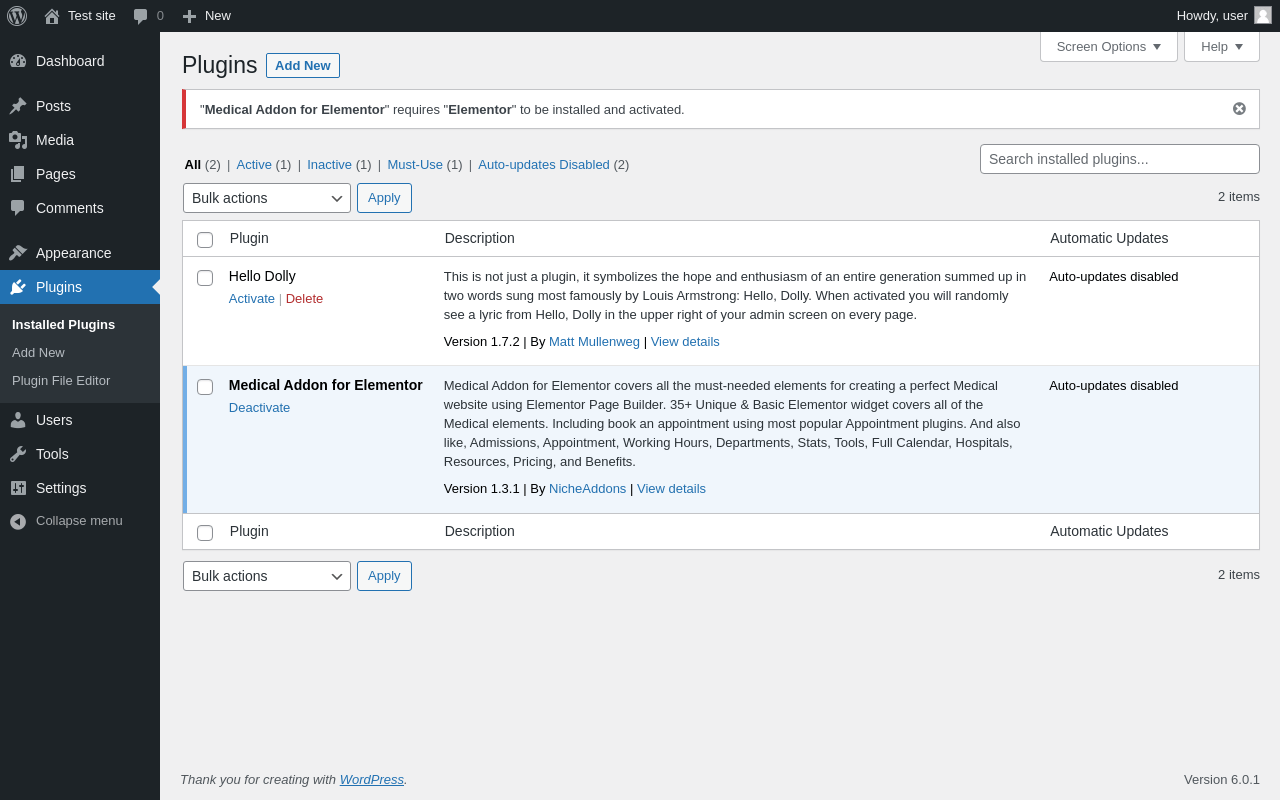Click the Tools wrench icon

click(18, 454)
